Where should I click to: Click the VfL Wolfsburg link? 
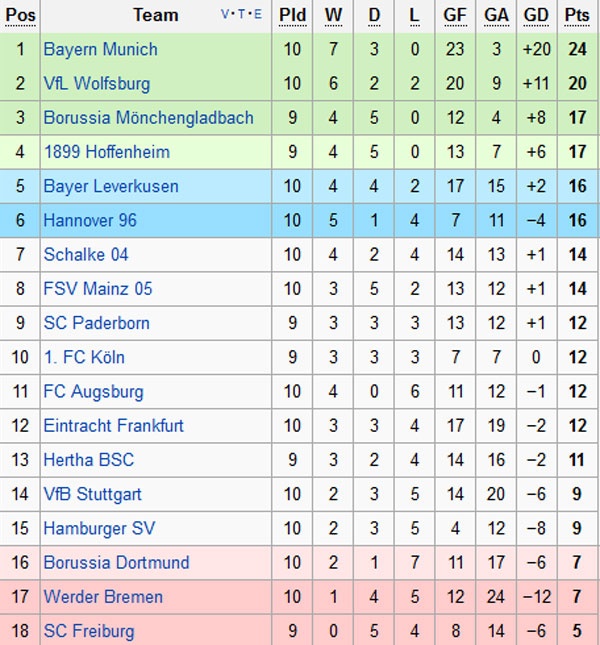(97, 83)
